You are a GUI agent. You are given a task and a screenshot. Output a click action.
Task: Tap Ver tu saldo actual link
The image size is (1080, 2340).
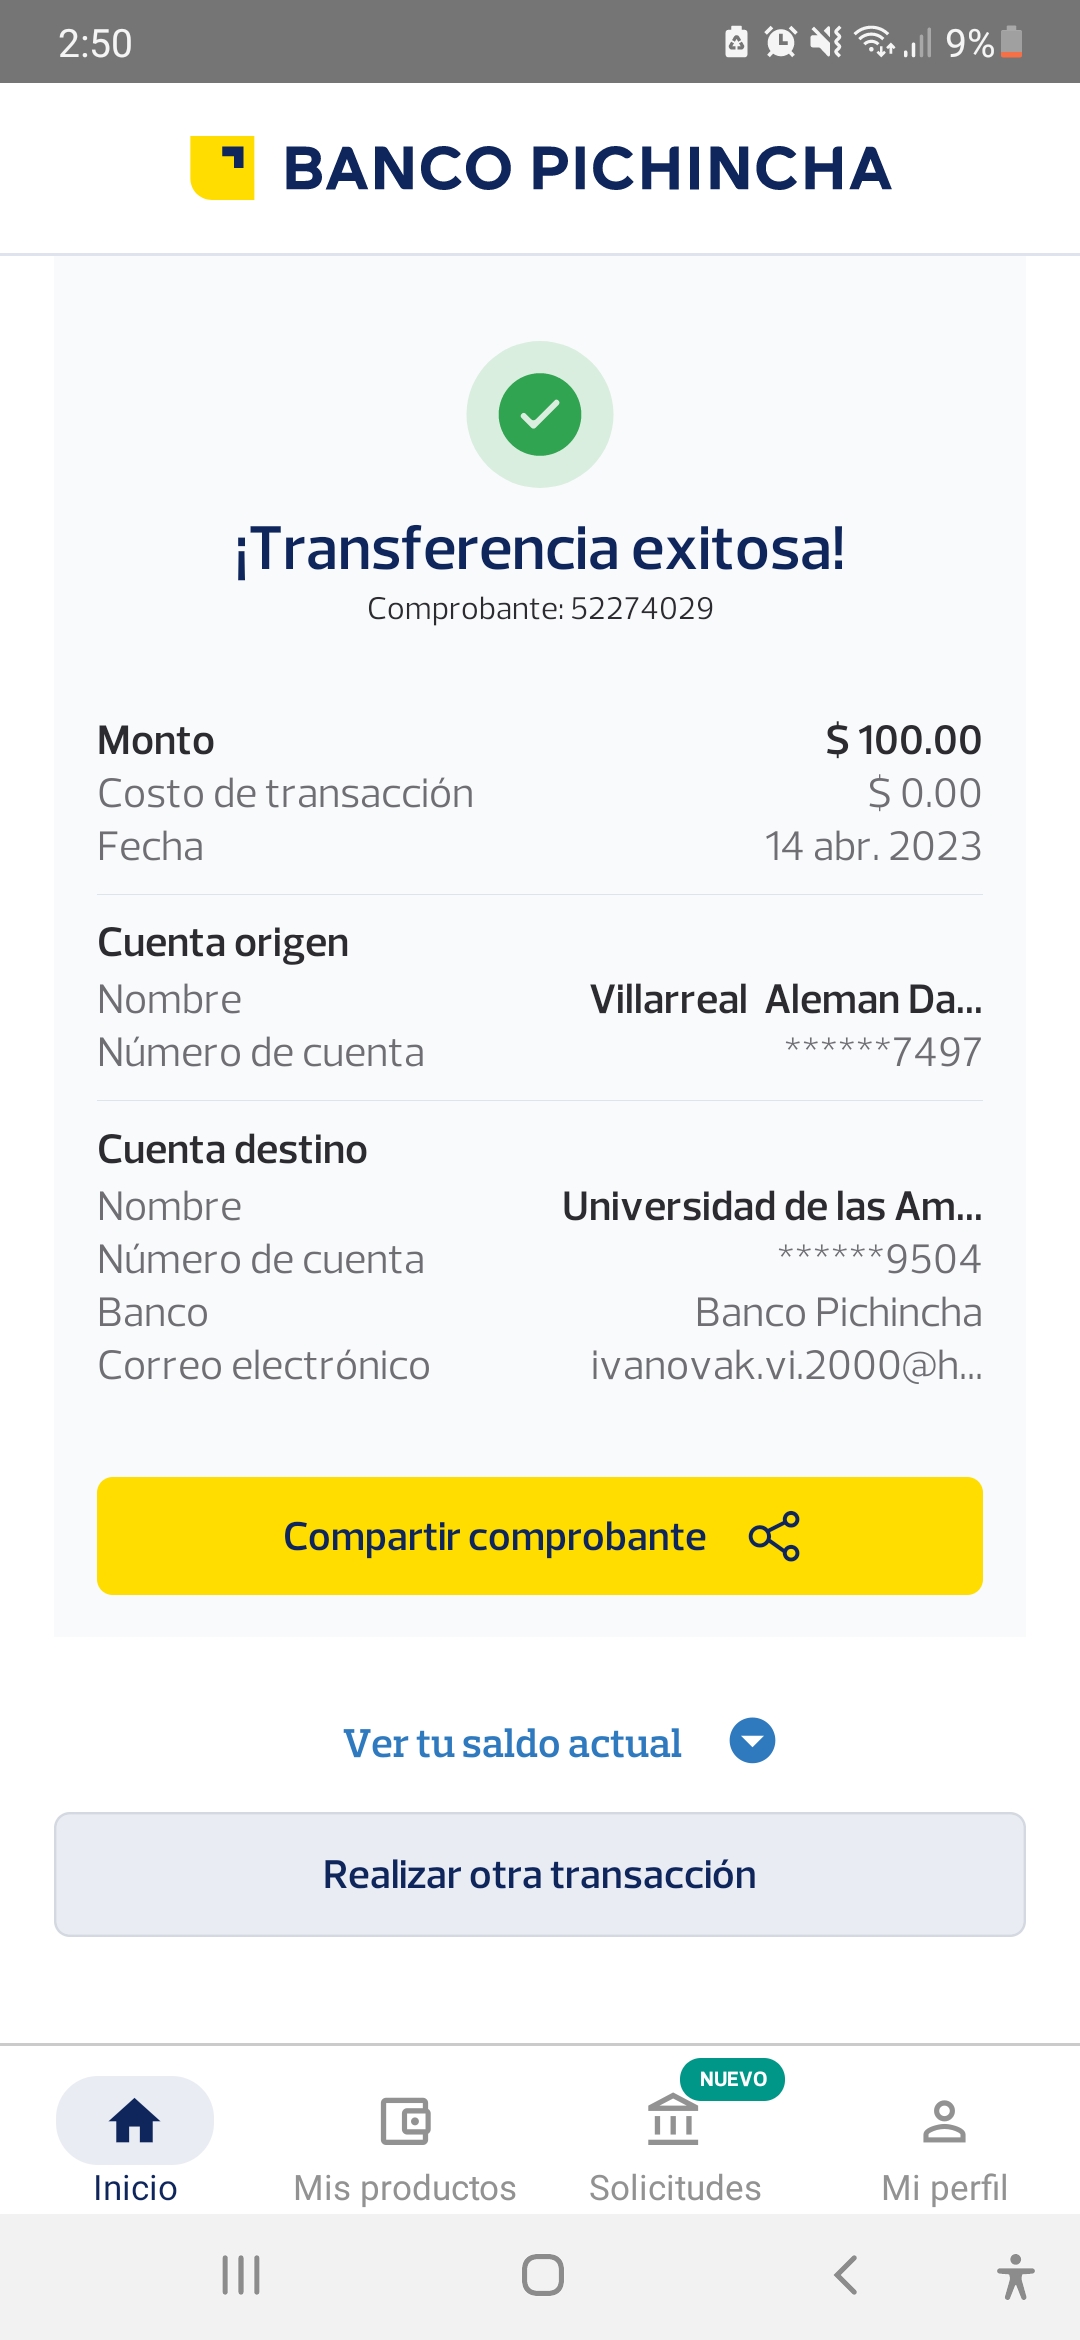512,1743
